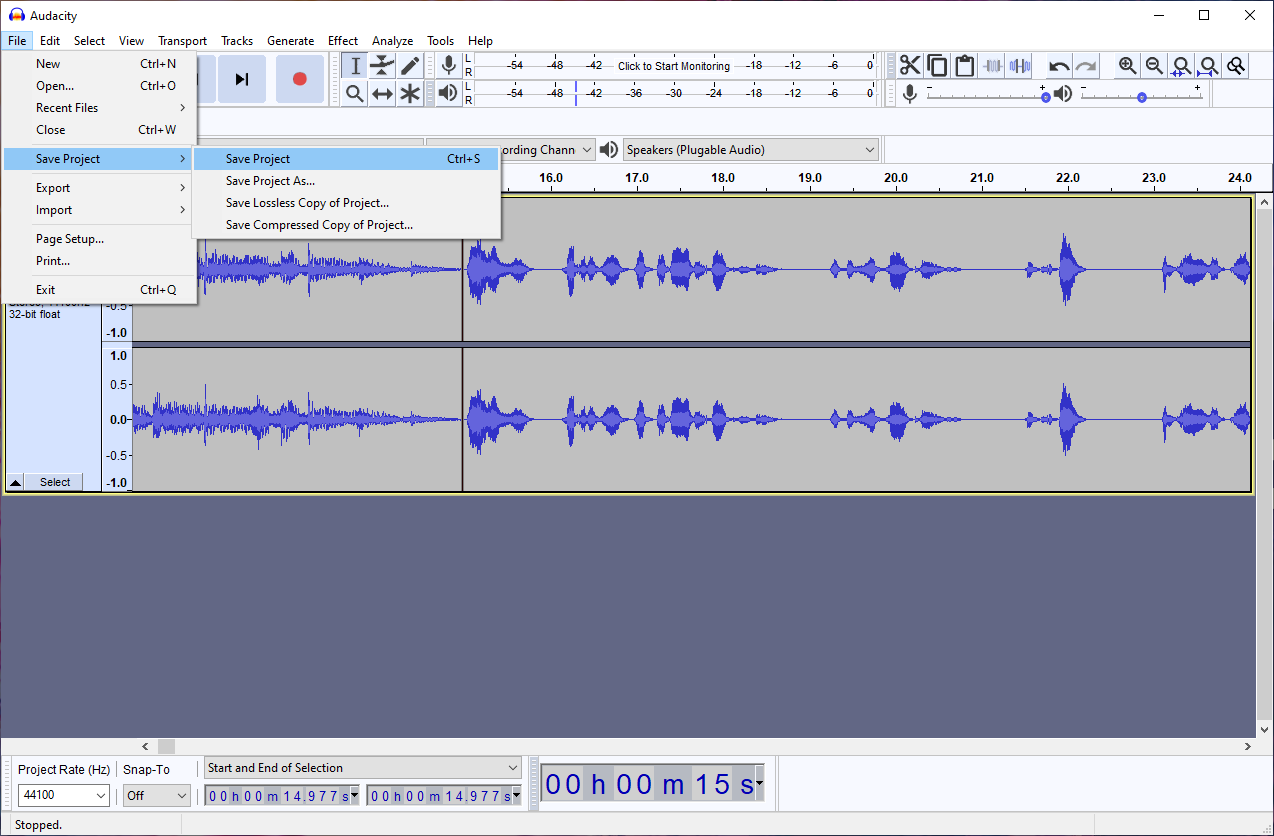1274x836 pixels.
Task: Click the timeline ruler at 20.0 seconds
Action: (x=896, y=178)
